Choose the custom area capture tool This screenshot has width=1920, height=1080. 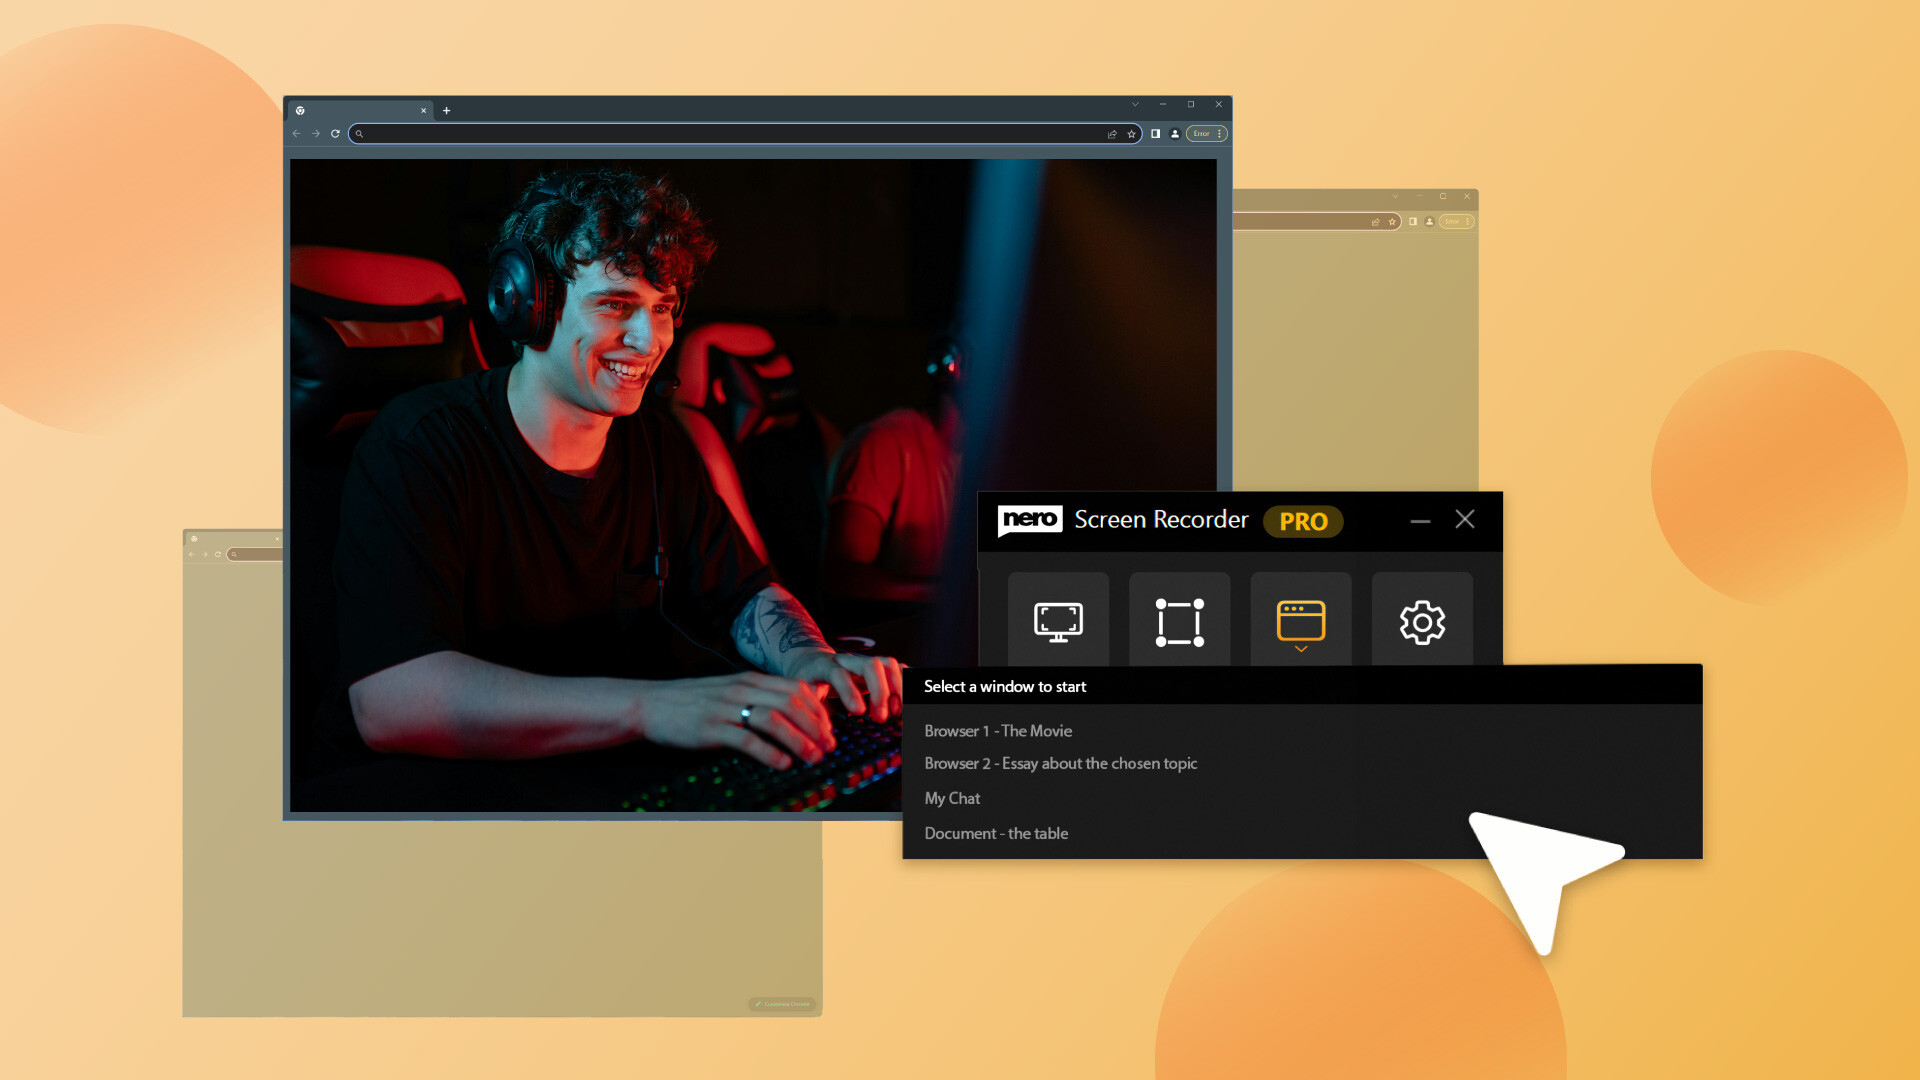pyautogui.click(x=1179, y=620)
